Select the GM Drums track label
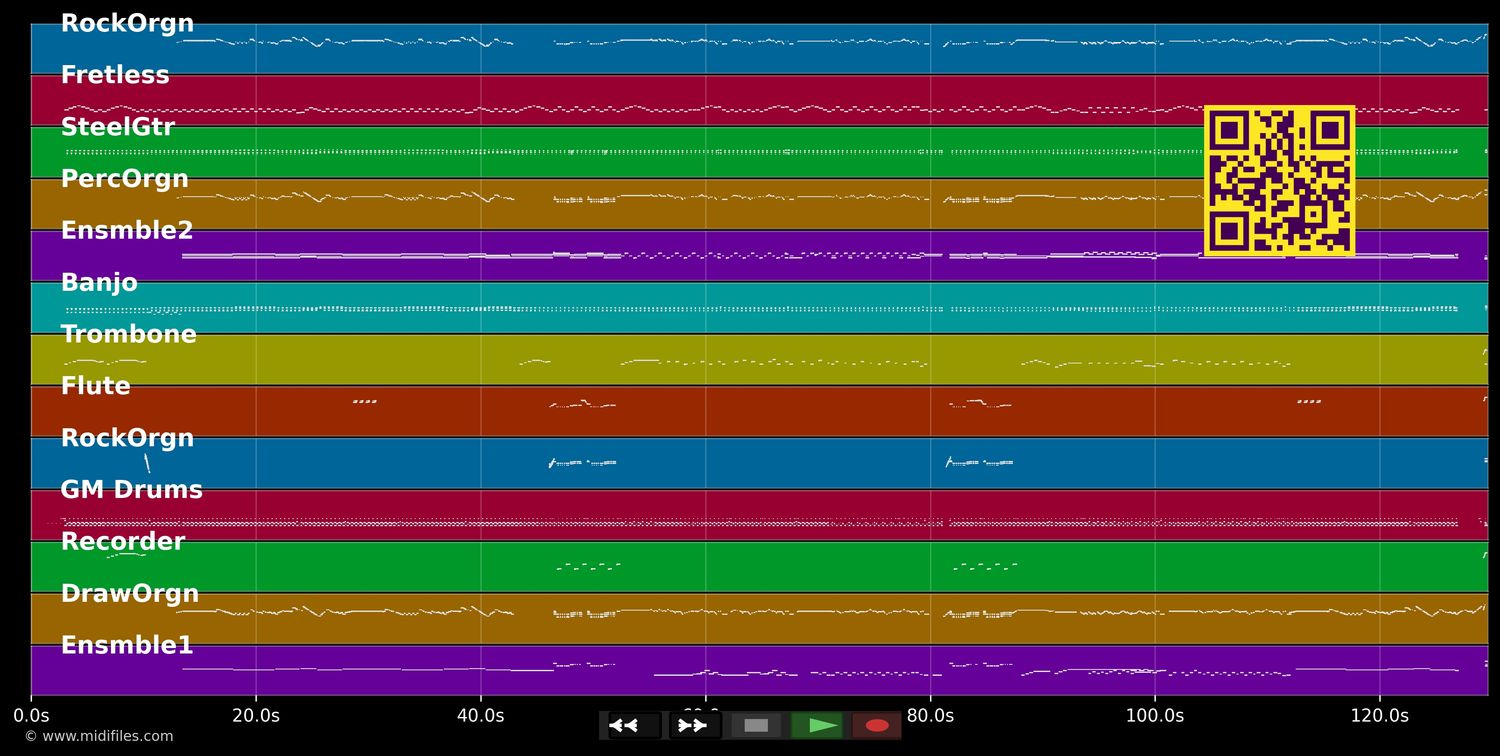Image resolution: width=1500 pixels, height=756 pixels. (132, 490)
